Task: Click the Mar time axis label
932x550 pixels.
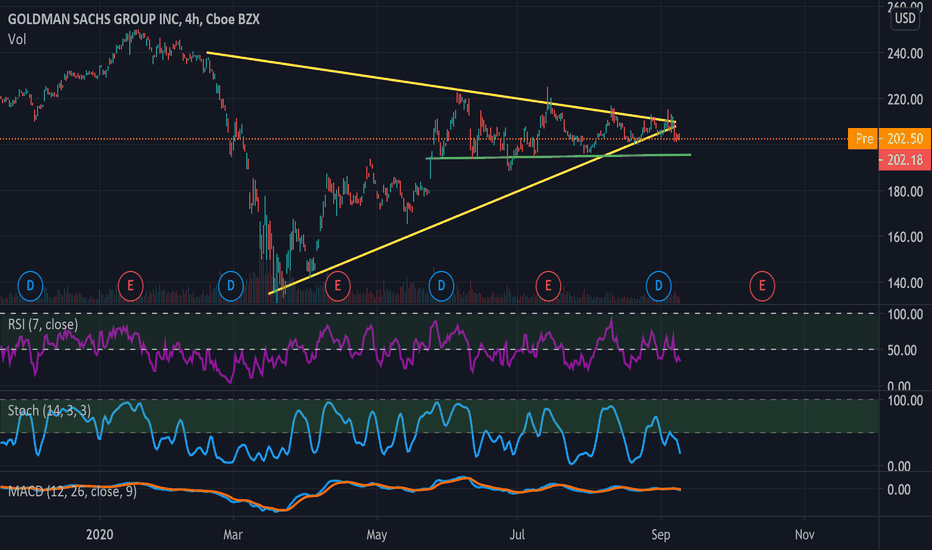Action: [232, 535]
